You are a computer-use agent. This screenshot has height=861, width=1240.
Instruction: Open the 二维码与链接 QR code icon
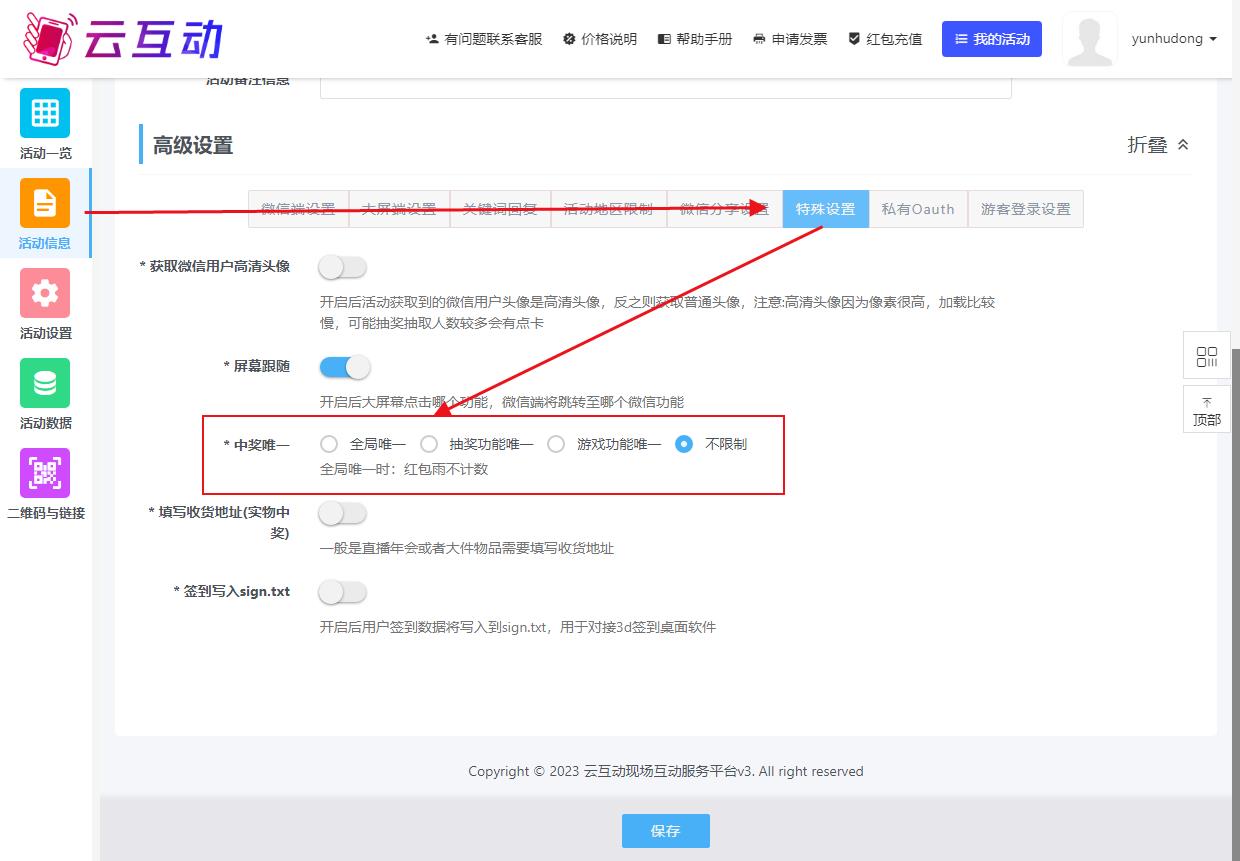(x=45, y=473)
